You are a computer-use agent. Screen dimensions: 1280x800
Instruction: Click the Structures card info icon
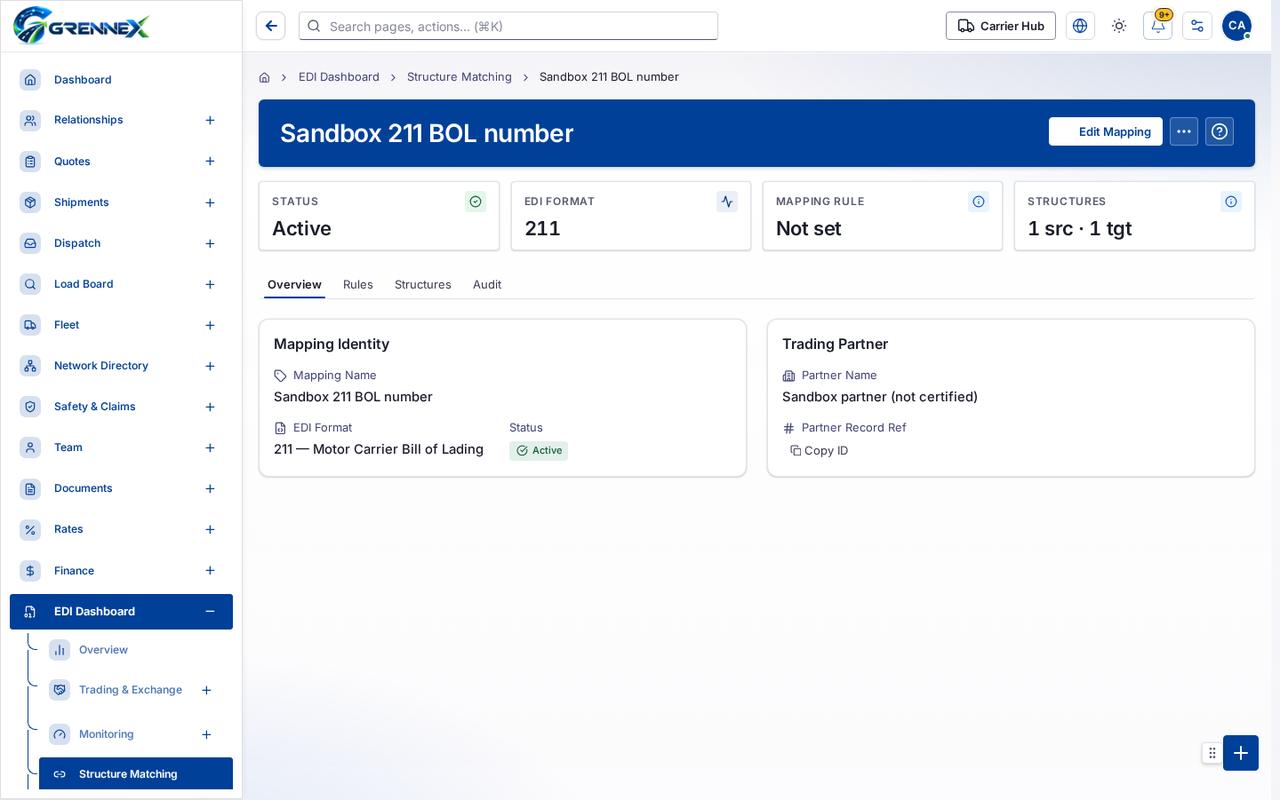[1231, 202]
